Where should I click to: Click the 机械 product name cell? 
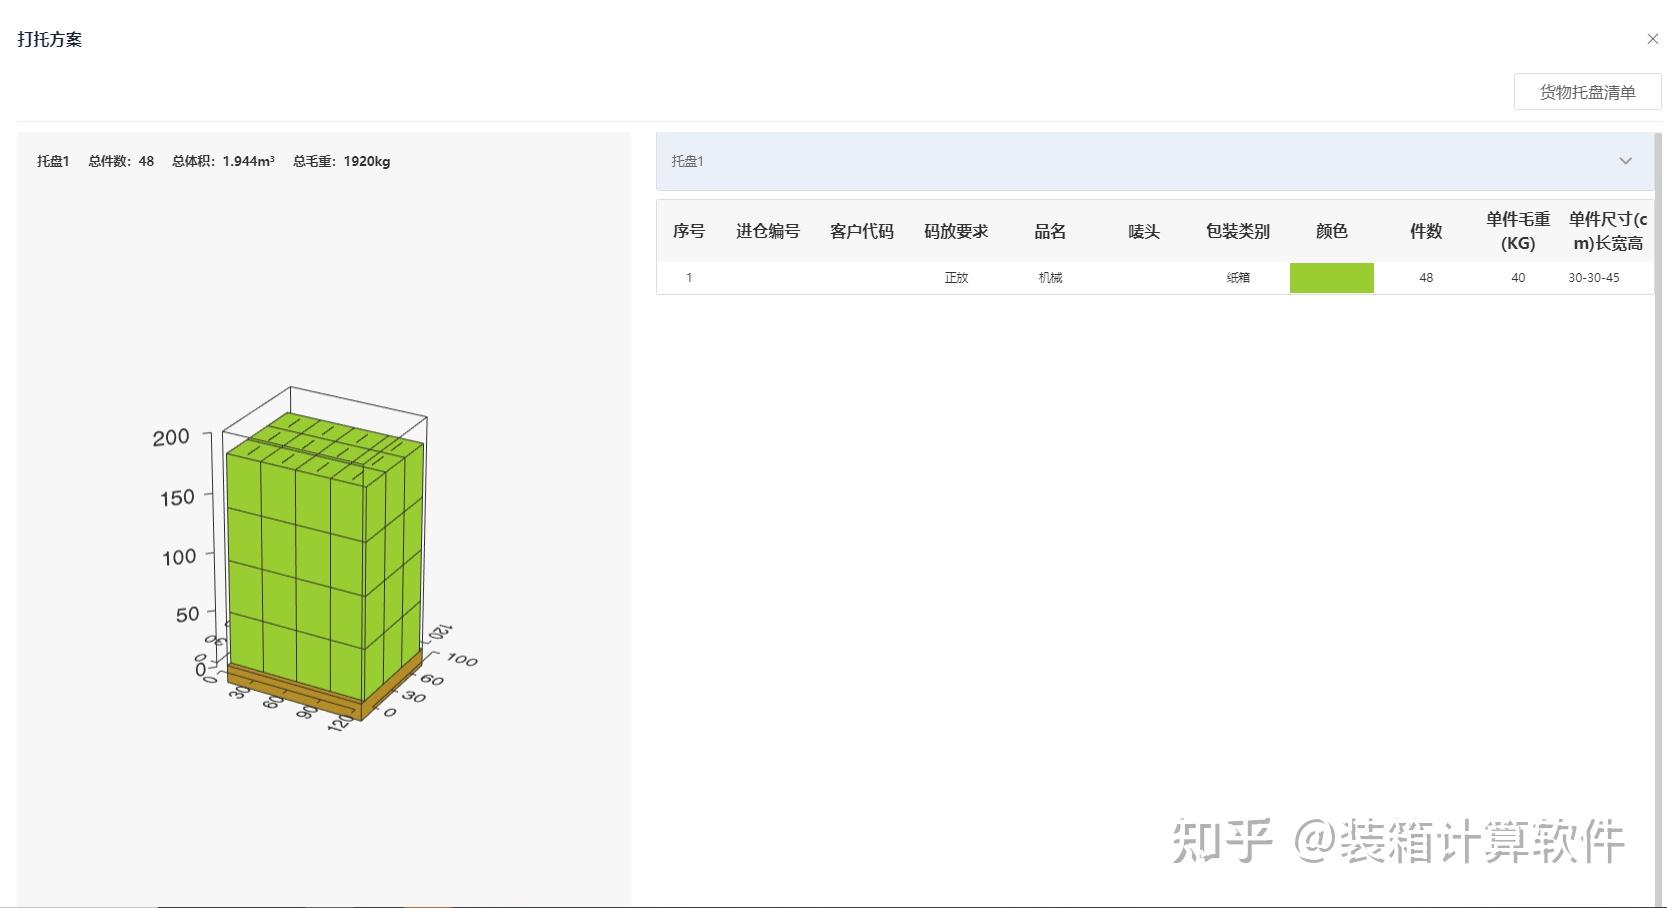pos(1049,277)
